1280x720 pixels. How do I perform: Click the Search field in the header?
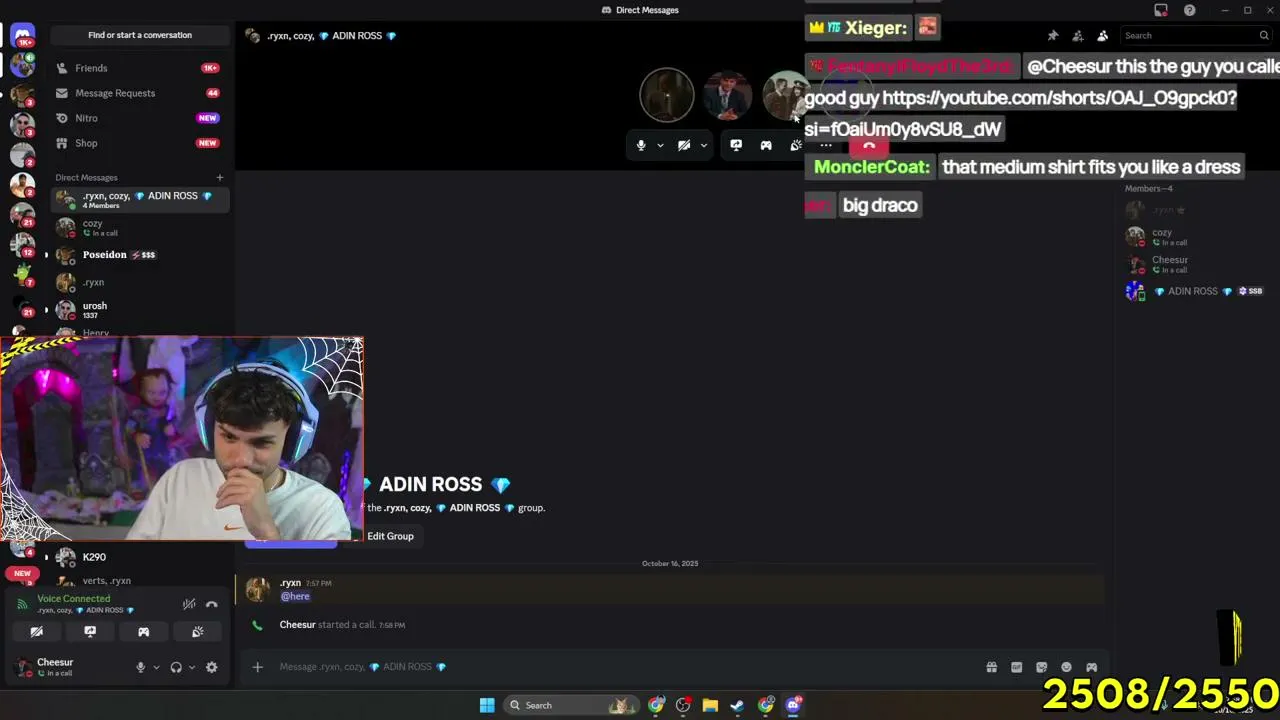[x=1195, y=35]
